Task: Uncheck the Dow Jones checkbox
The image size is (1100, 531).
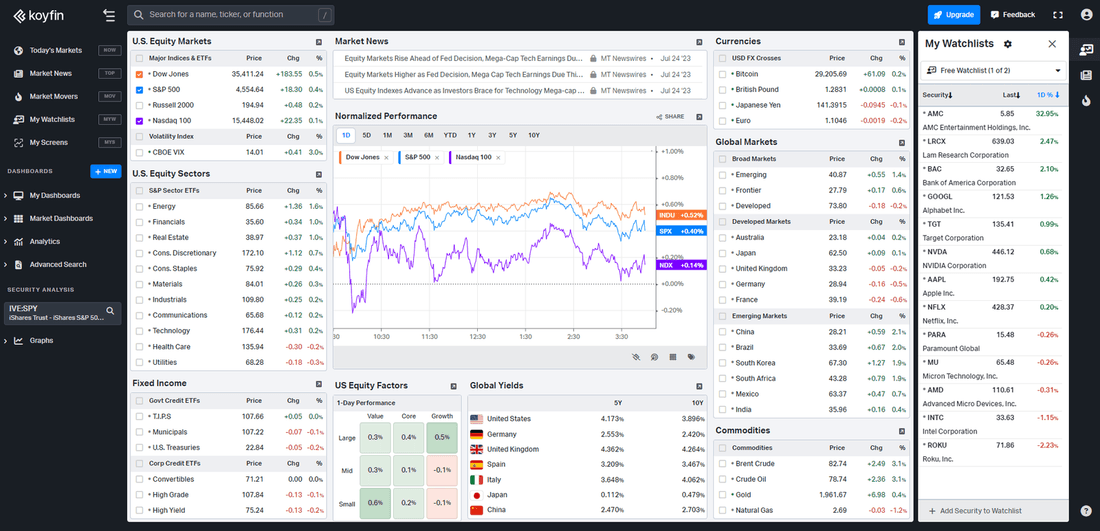Action: click(x=140, y=74)
